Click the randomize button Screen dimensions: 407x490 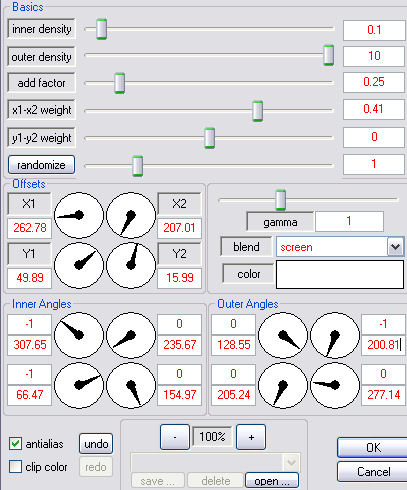point(41,165)
